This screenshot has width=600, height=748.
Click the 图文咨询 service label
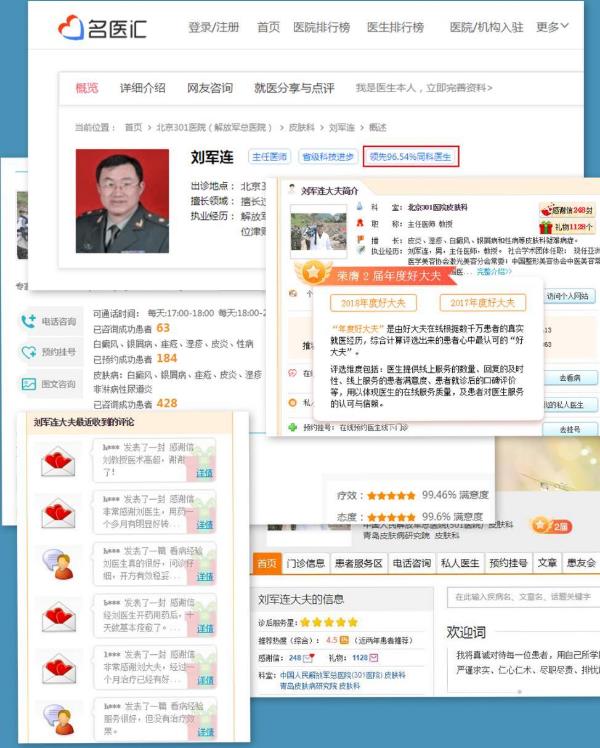tap(59, 384)
